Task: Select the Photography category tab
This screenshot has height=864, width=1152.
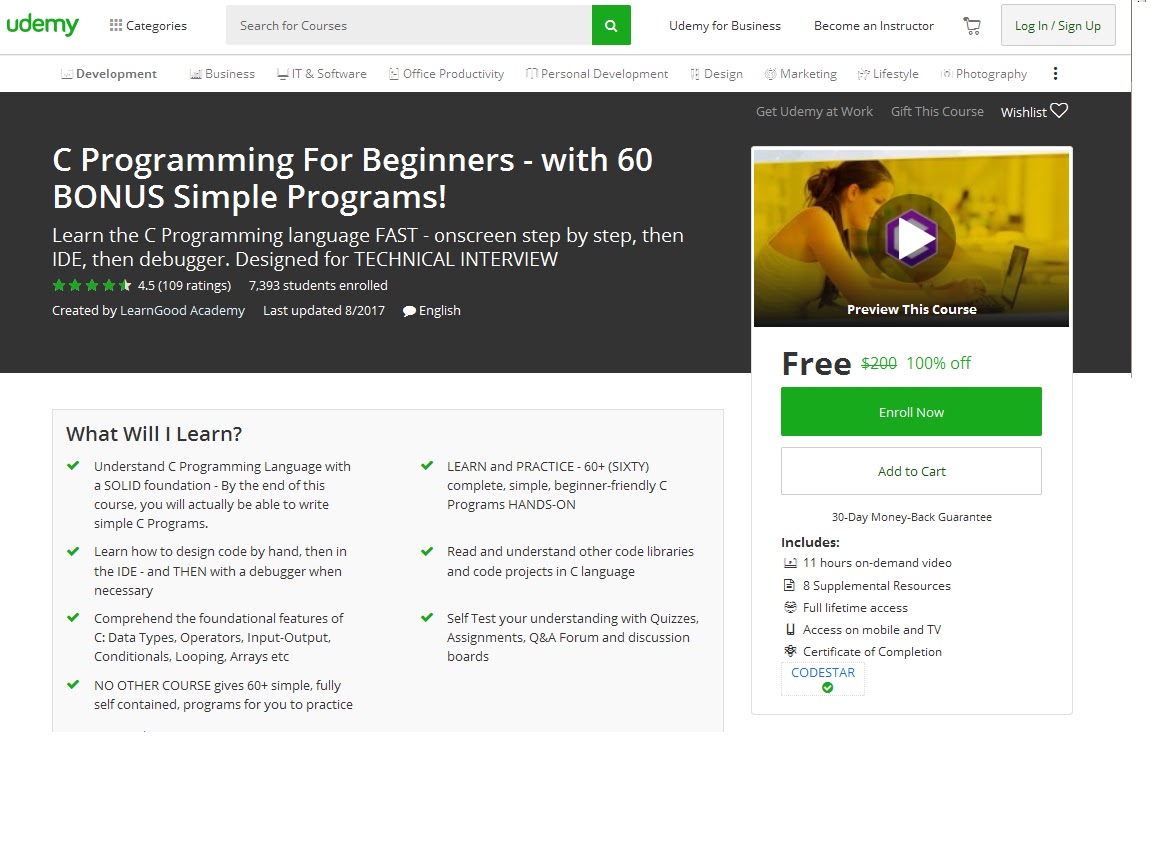Action: pyautogui.click(x=984, y=73)
